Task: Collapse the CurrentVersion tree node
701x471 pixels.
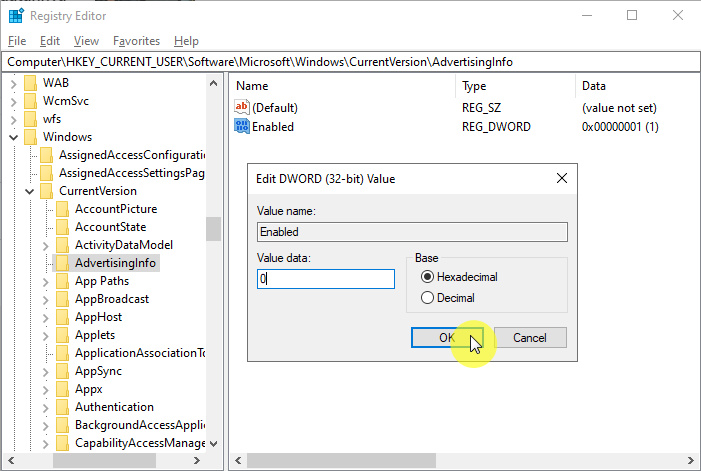Action: [30, 191]
